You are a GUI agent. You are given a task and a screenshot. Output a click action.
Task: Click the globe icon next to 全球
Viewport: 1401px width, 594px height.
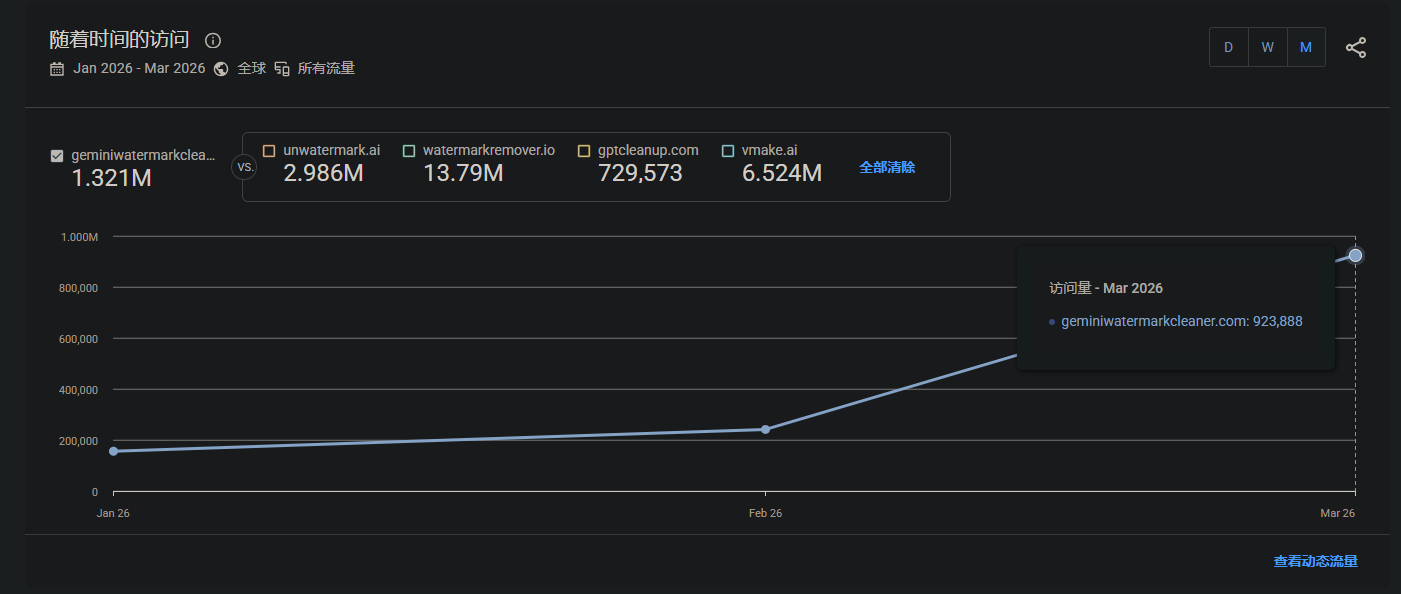[221, 69]
